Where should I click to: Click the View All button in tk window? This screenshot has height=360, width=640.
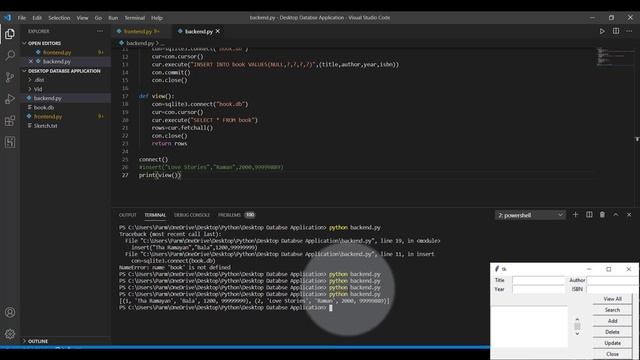[x=612, y=299]
